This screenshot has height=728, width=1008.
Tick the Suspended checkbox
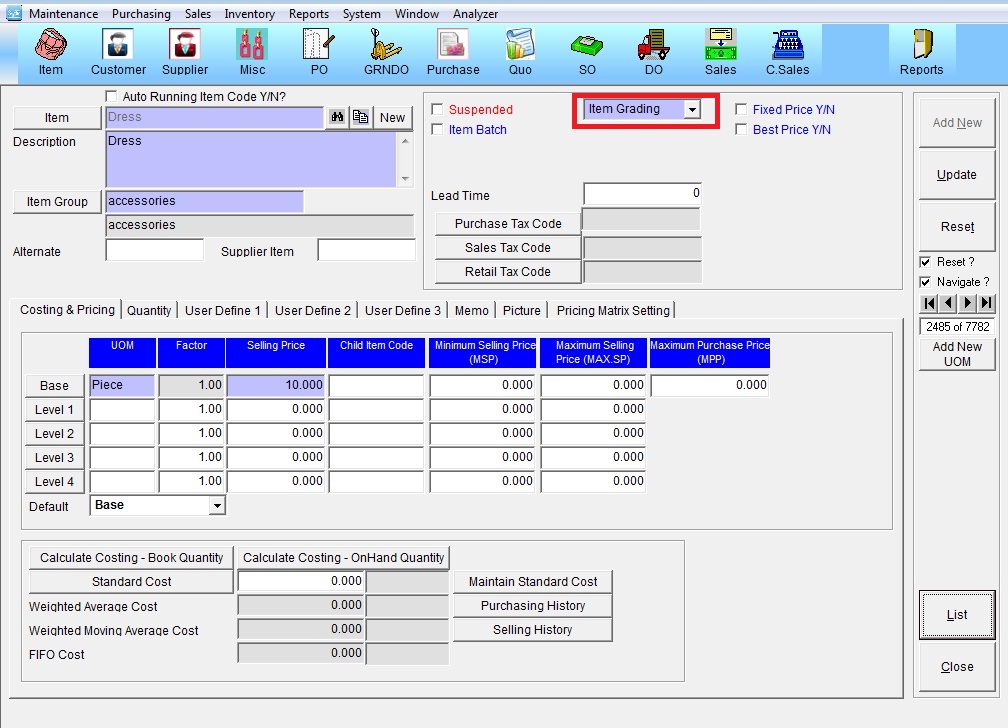pos(437,110)
